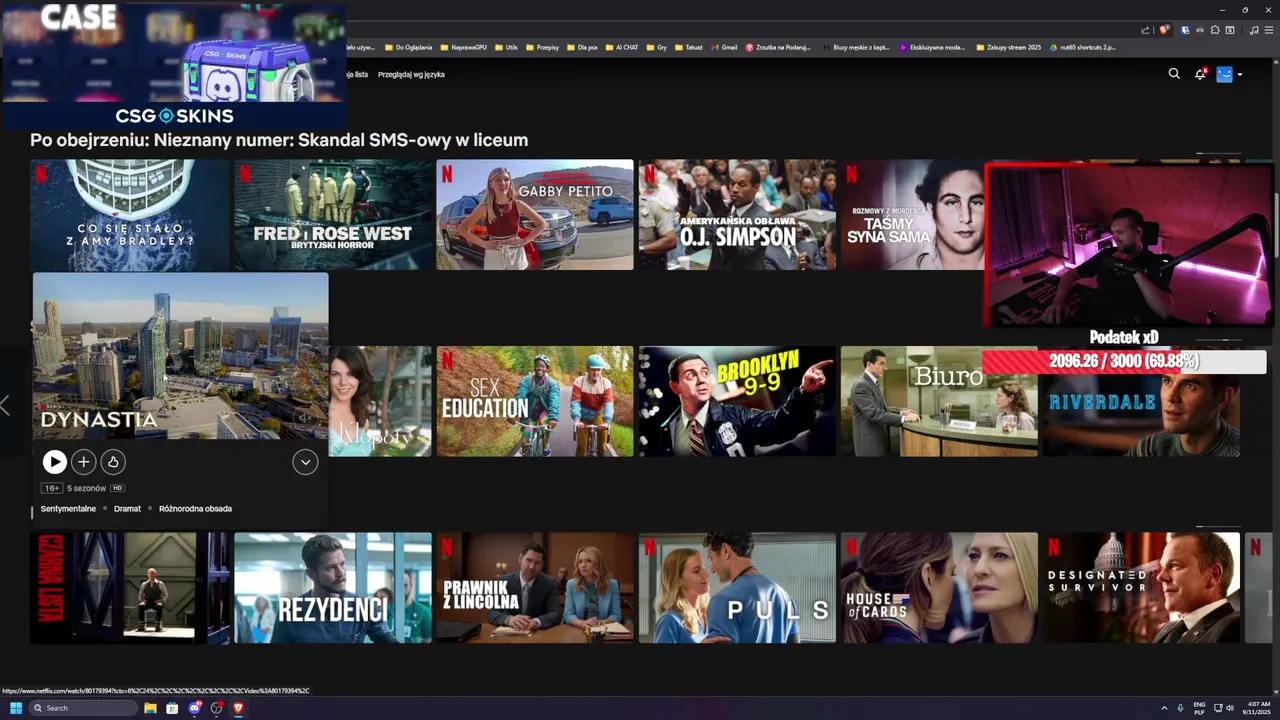Open 'Amerykańska obława O.J. Simpson' card
Screen dimensions: 1280x720
click(737, 214)
